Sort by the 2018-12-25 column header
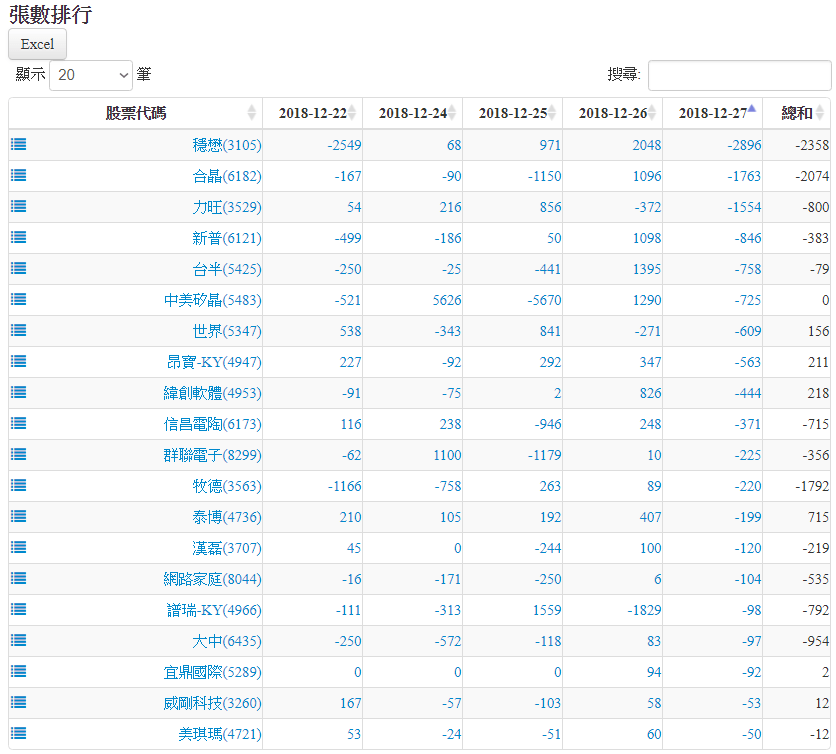 [x=512, y=113]
